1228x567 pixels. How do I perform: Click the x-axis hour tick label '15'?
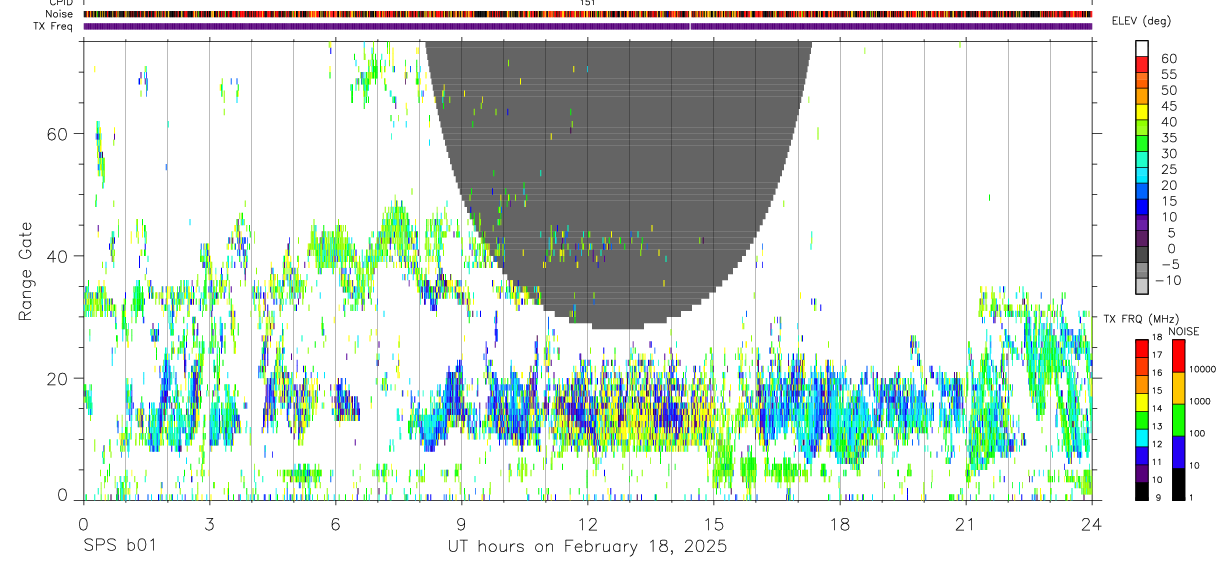pyautogui.click(x=713, y=524)
